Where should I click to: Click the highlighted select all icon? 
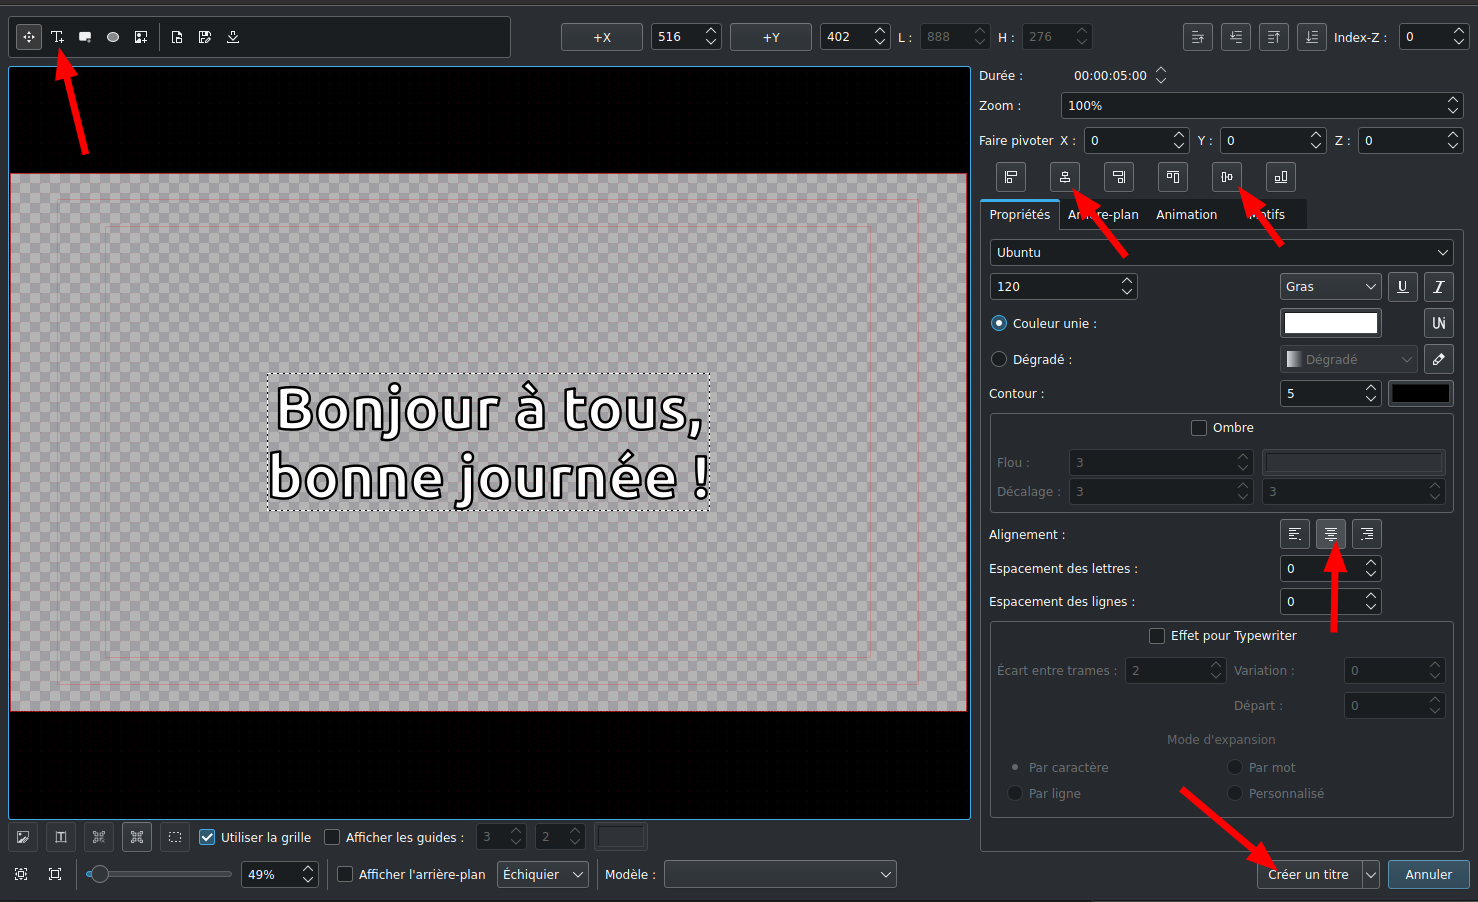(137, 837)
